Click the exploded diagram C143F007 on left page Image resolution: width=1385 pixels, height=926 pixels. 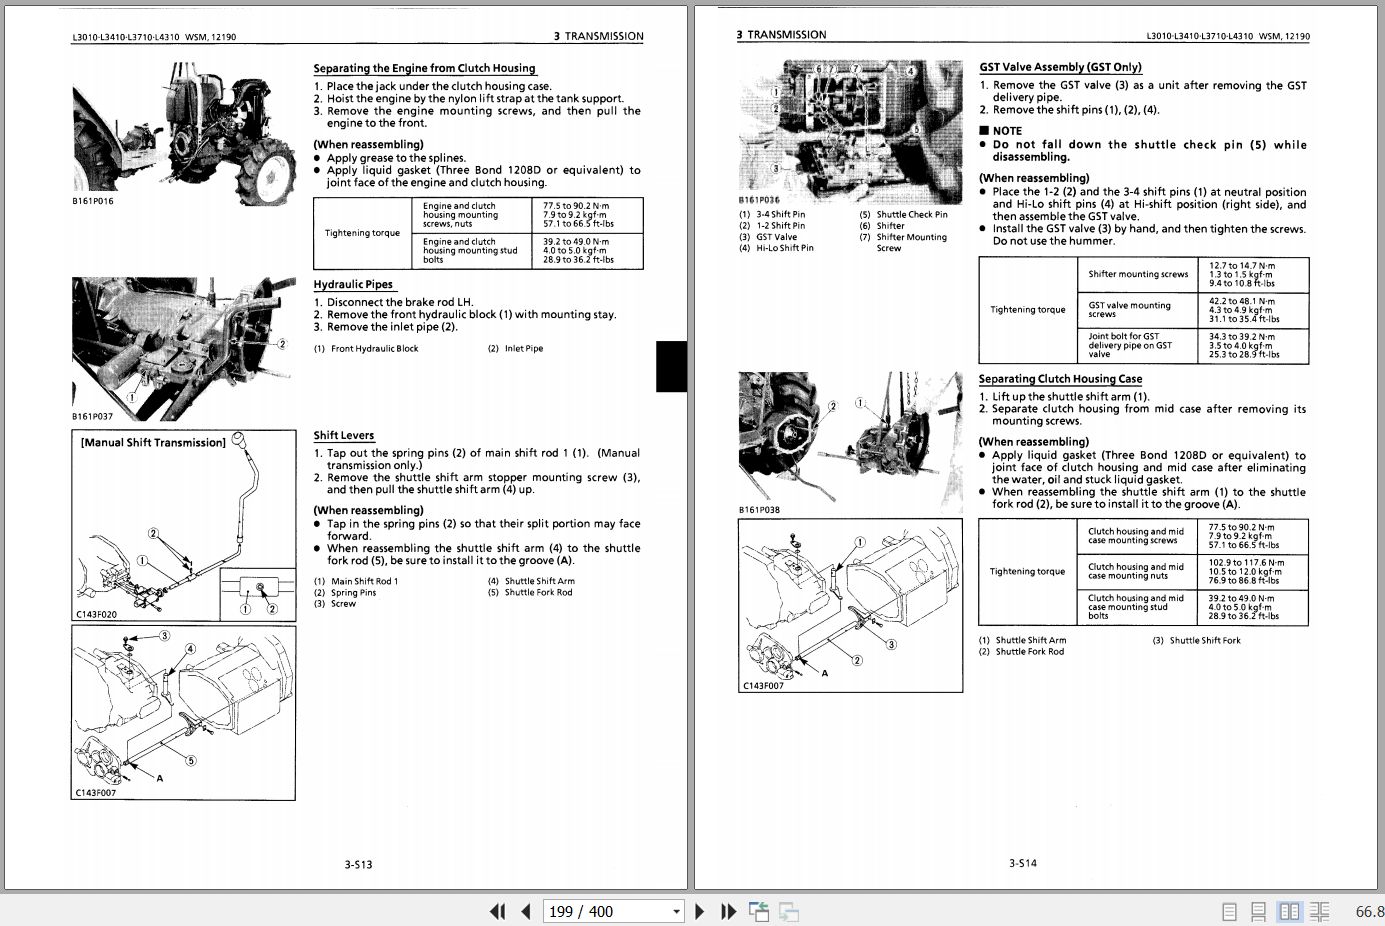click(183, 713)
